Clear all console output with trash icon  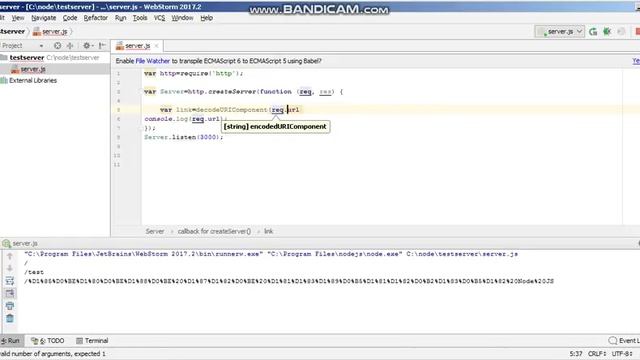pyautogui.click(x=10, y=318)
